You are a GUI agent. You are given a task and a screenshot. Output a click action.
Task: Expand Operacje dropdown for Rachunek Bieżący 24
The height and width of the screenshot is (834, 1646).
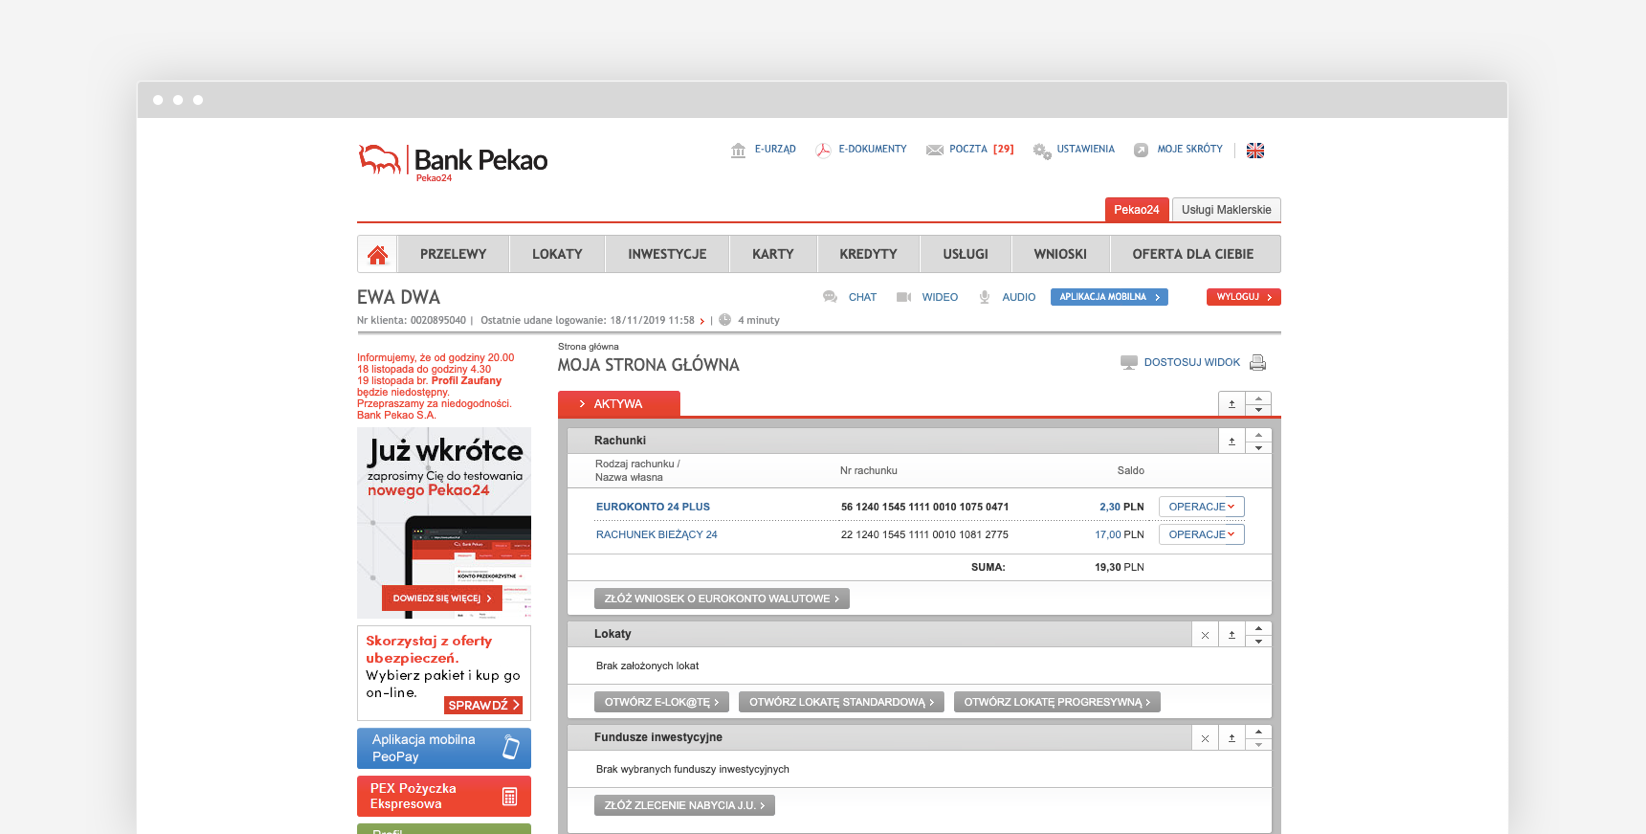point(1201,535)
